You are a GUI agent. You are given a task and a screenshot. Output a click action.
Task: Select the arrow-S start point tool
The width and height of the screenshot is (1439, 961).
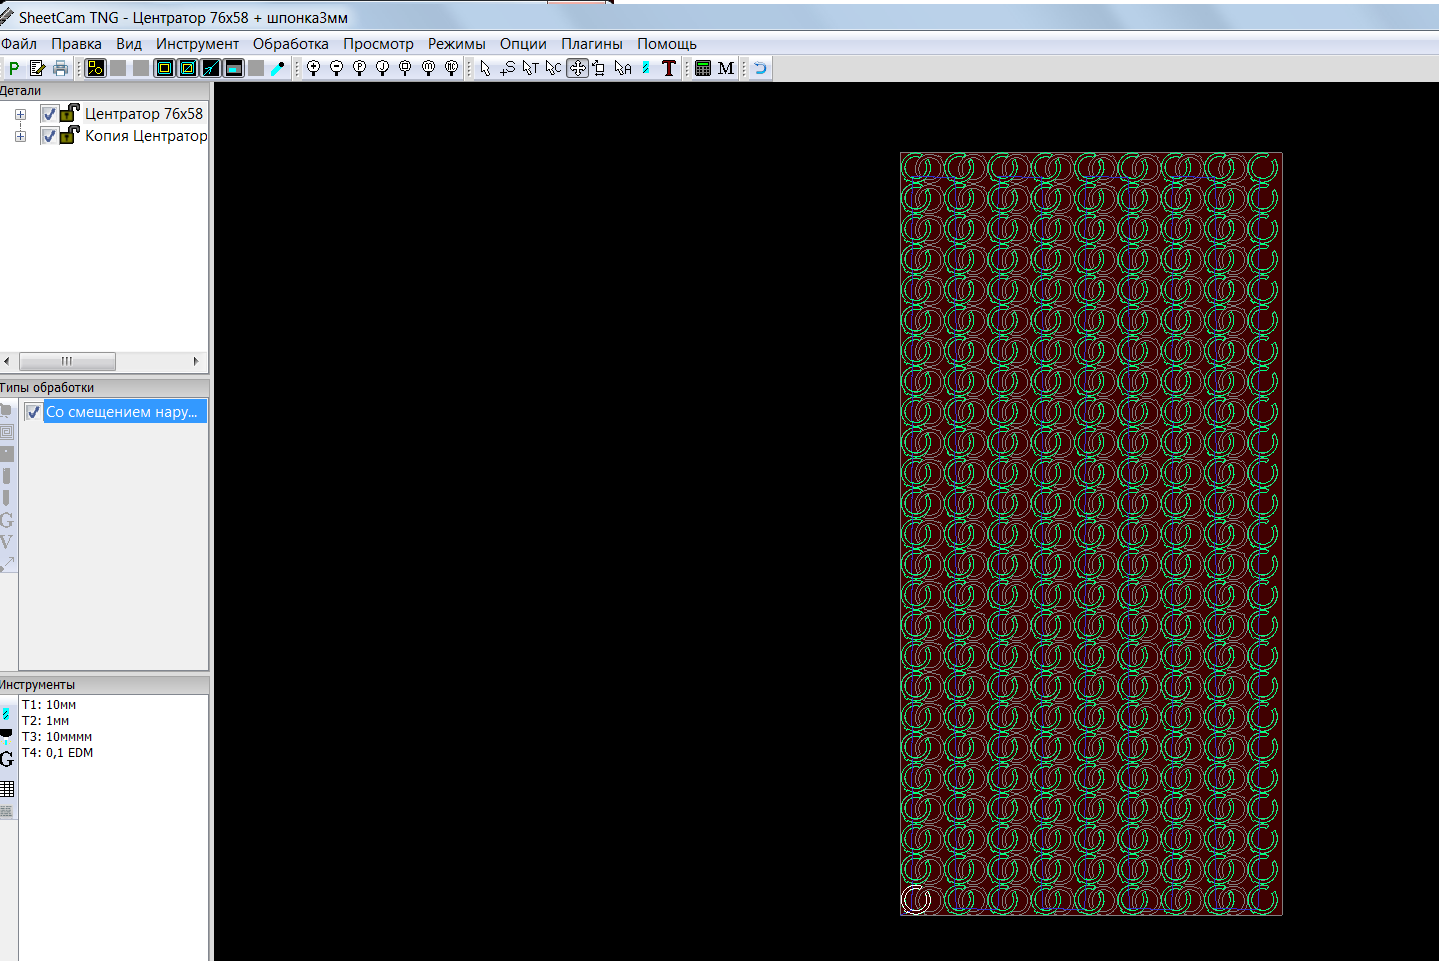[x=508, y=68]
